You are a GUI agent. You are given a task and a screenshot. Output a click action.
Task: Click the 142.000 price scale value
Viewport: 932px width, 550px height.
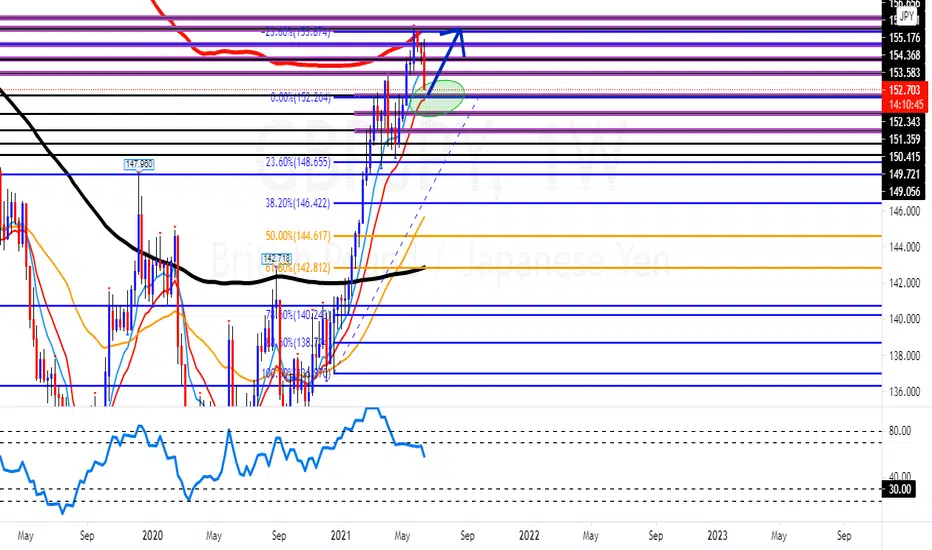coord(904,283)
